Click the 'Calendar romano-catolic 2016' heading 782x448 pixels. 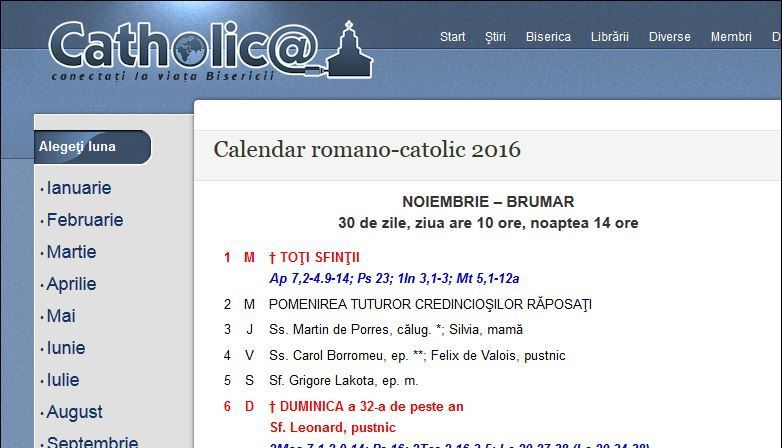[367, 150]
